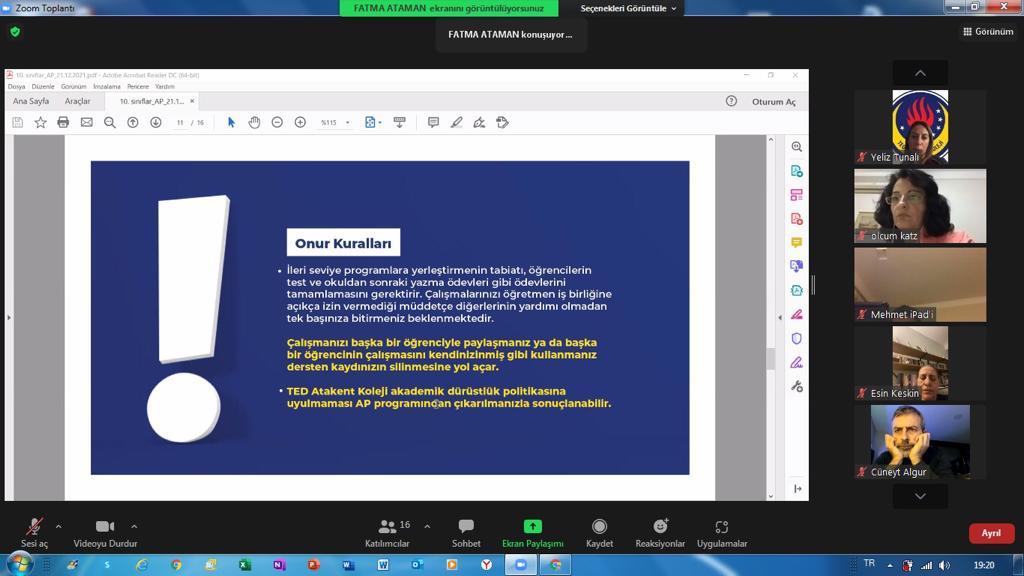Open the Pencere menu

(138, 86)
